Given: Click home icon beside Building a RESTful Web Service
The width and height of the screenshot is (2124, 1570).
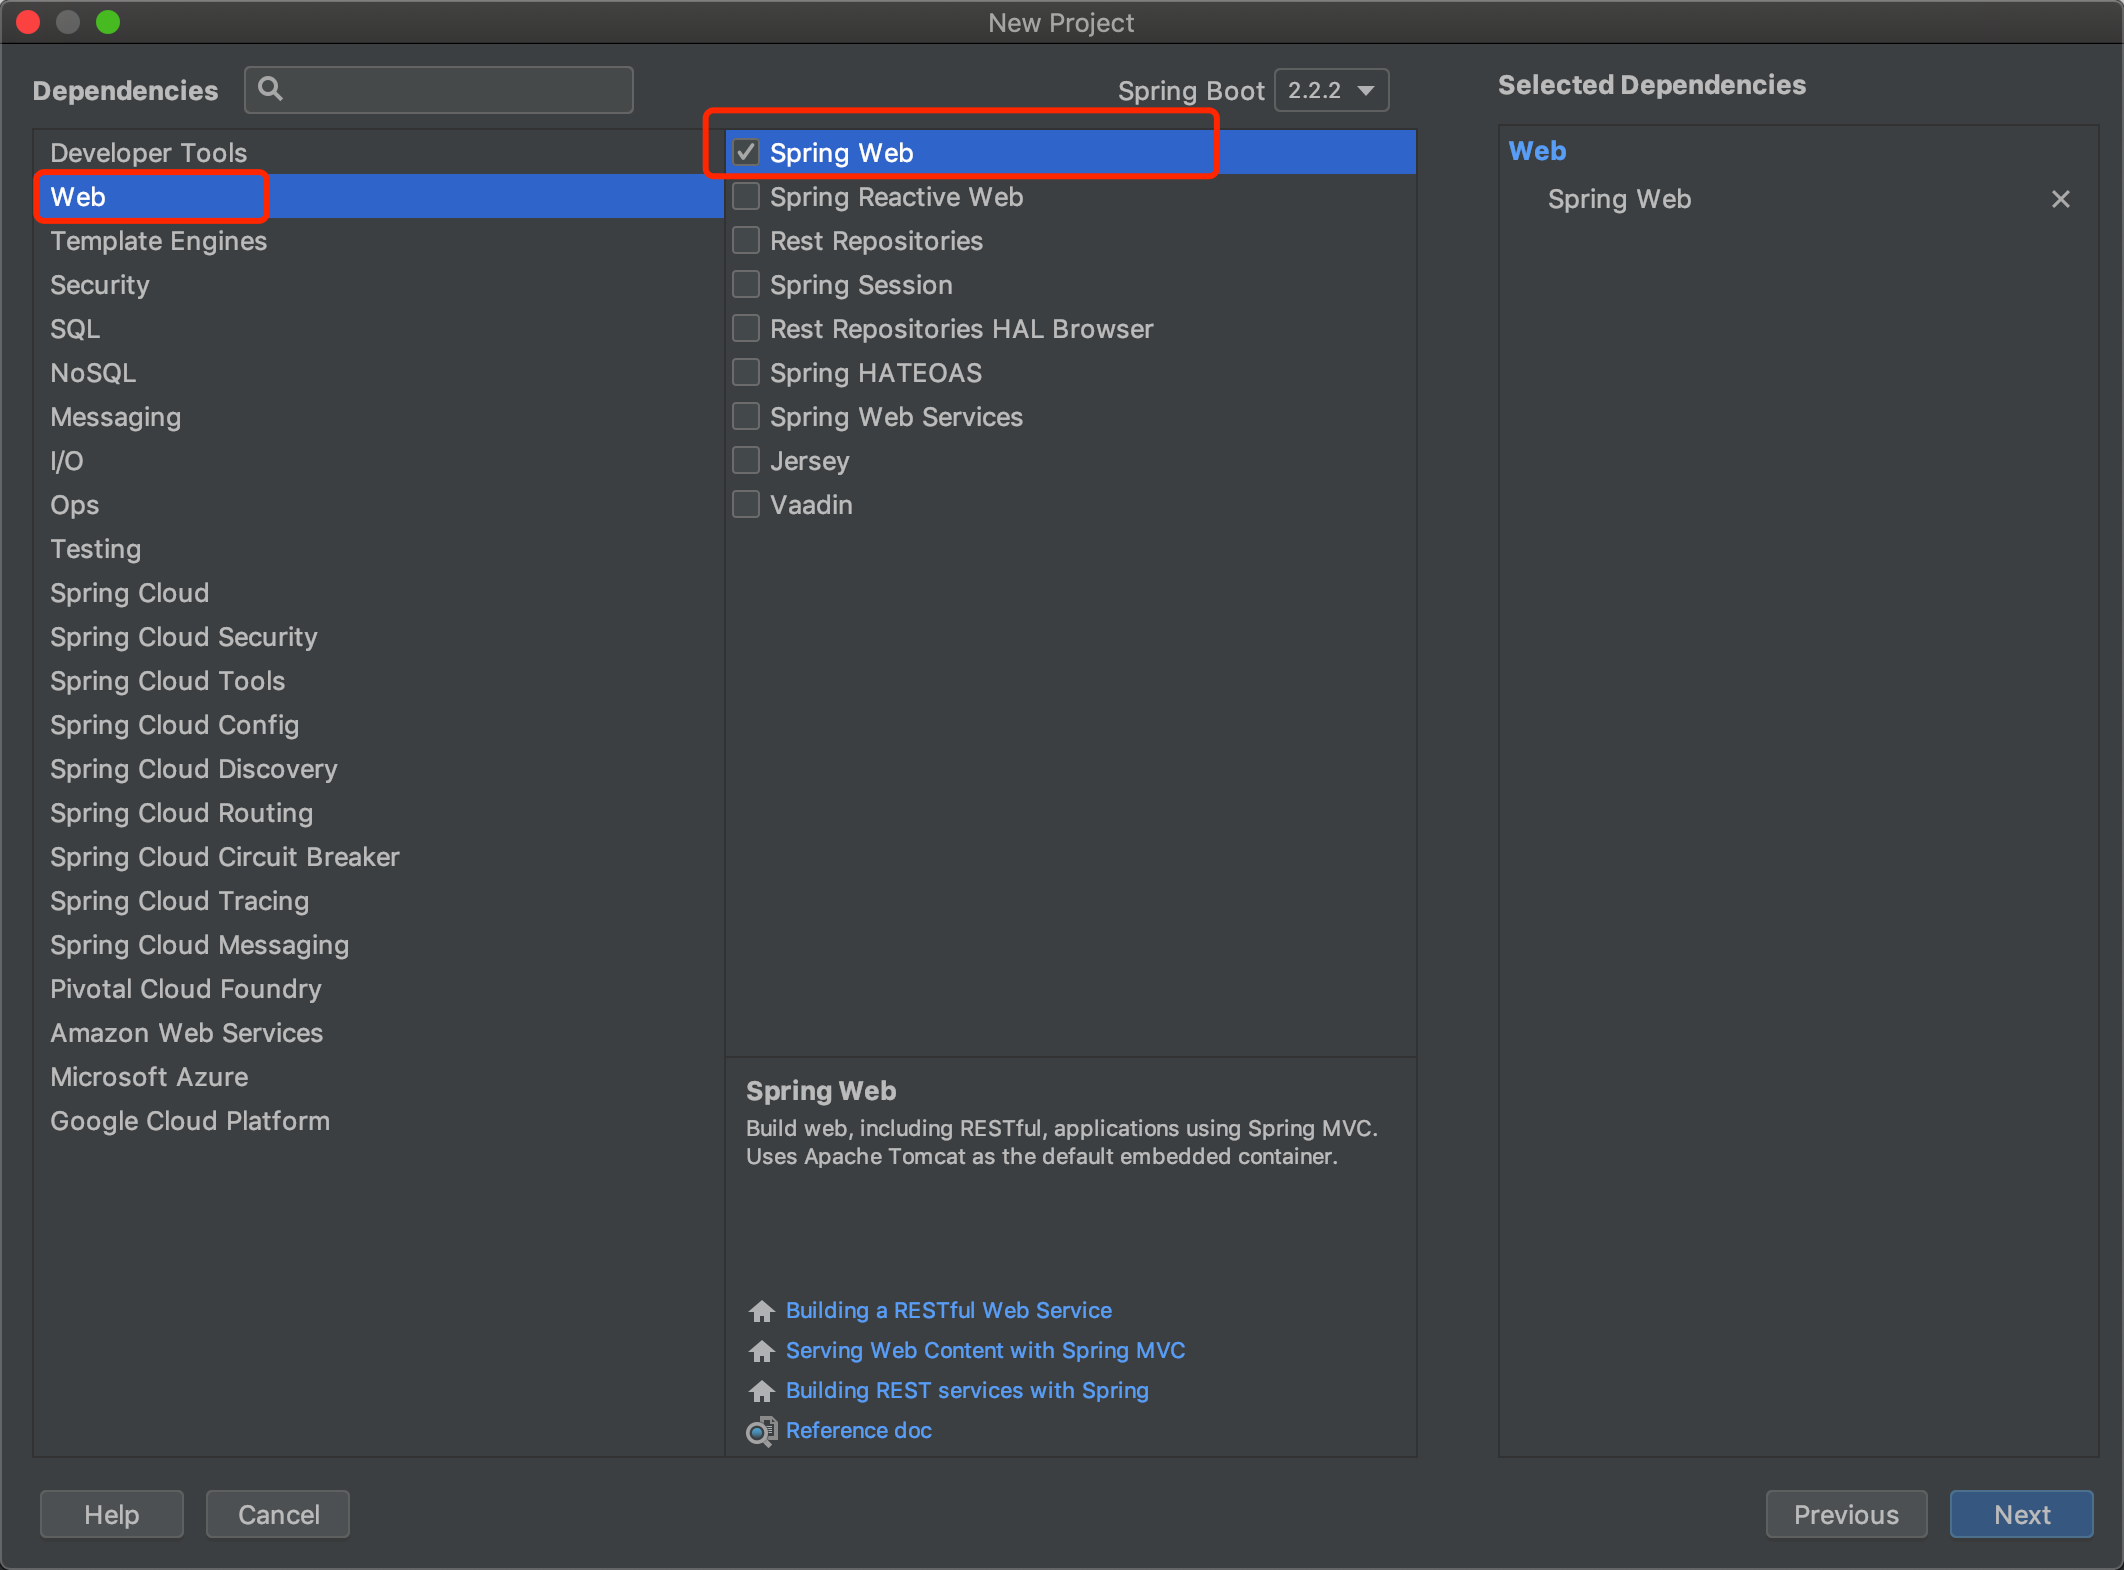Looking at the screenshot, I should (762, 1311).
